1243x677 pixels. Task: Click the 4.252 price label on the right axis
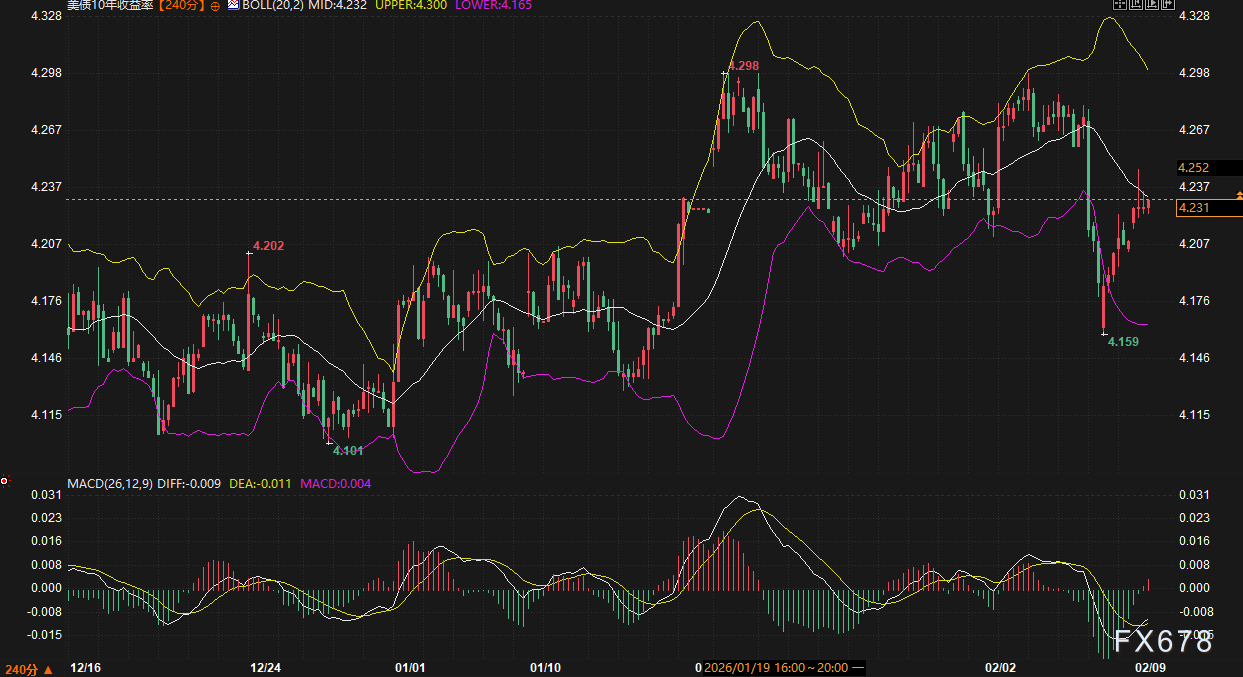click(1195, 168)
